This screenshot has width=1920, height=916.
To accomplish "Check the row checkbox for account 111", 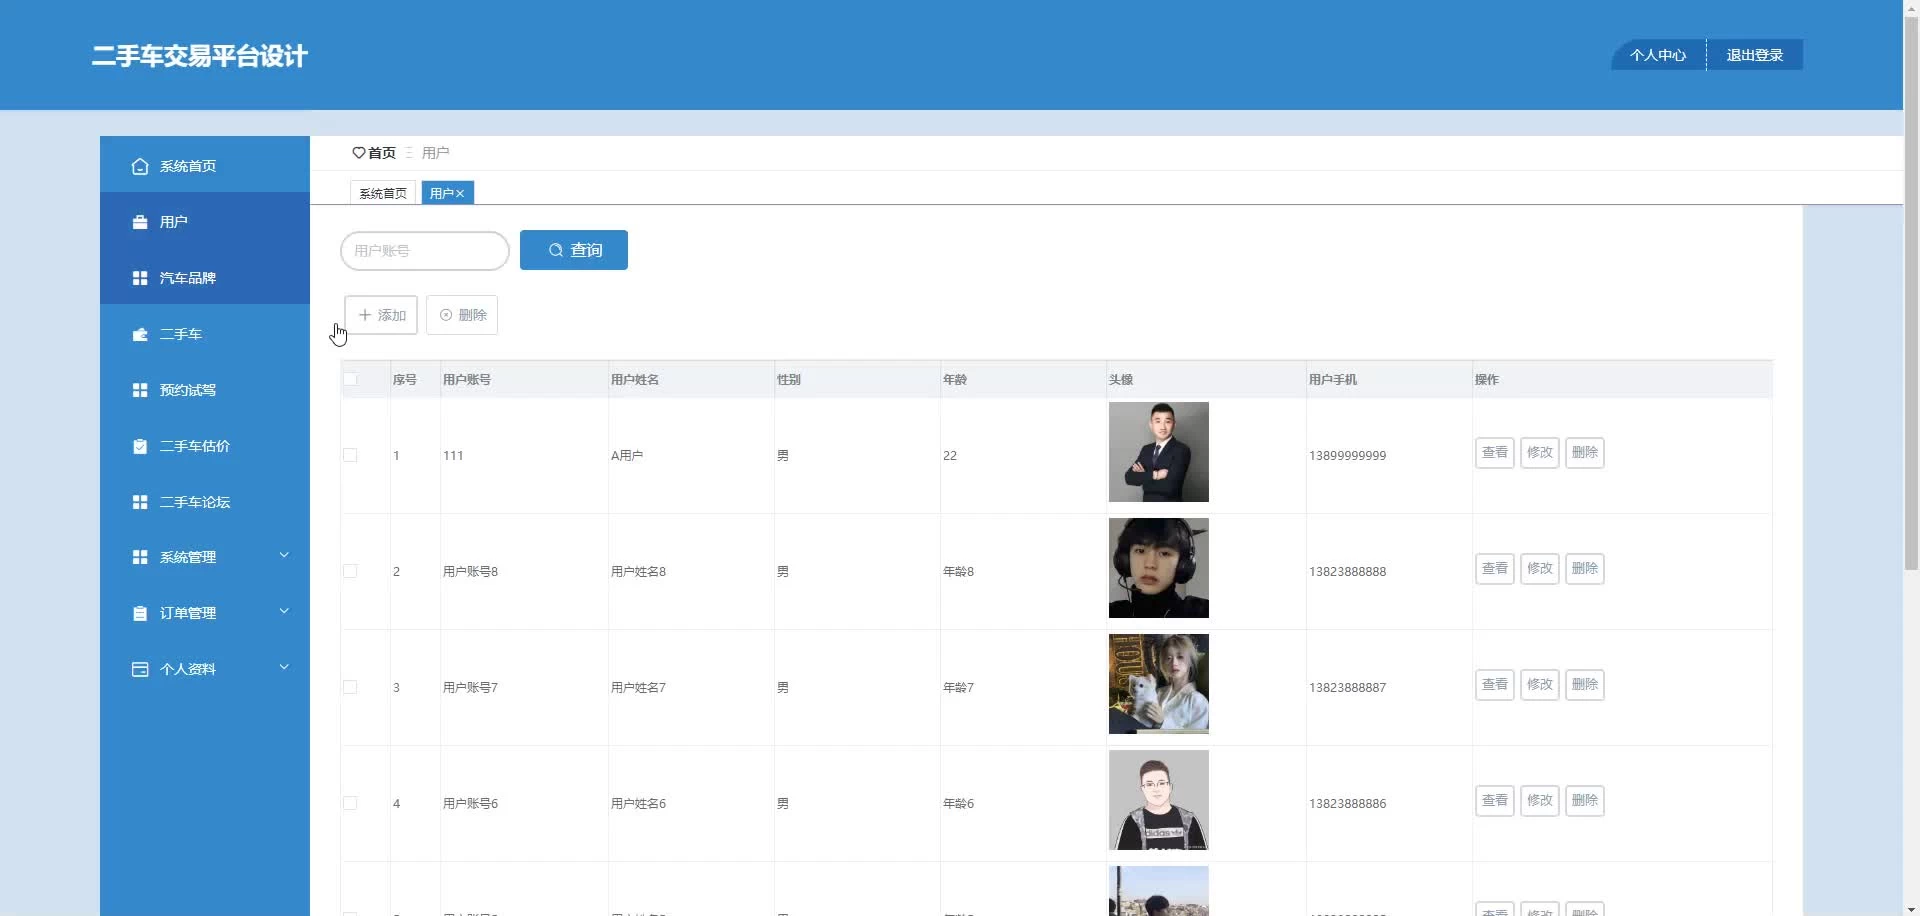I will pyautogui.click(x=350, y=455).
